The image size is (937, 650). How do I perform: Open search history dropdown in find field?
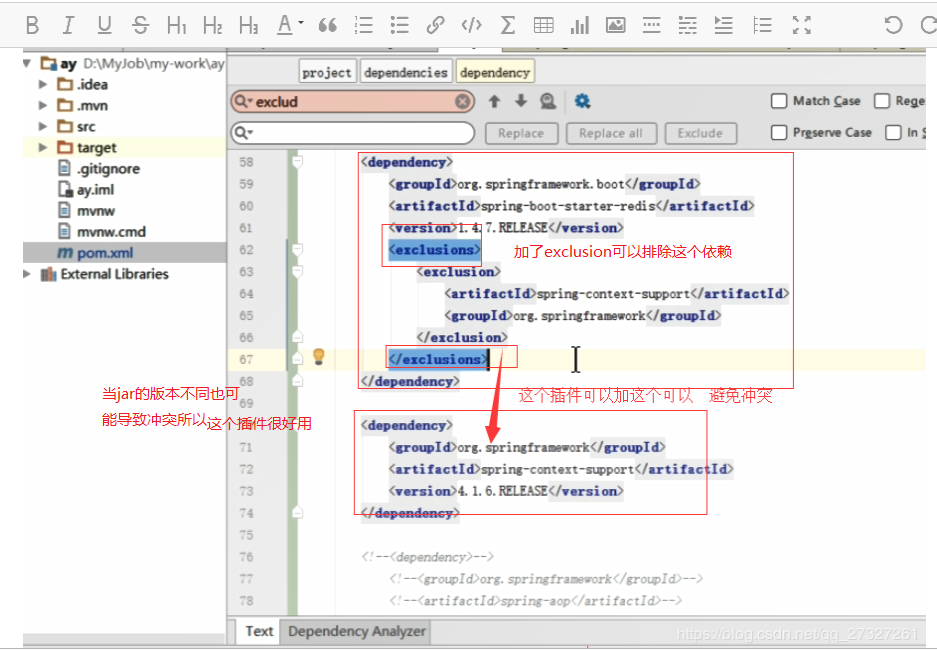click(244, 102)
